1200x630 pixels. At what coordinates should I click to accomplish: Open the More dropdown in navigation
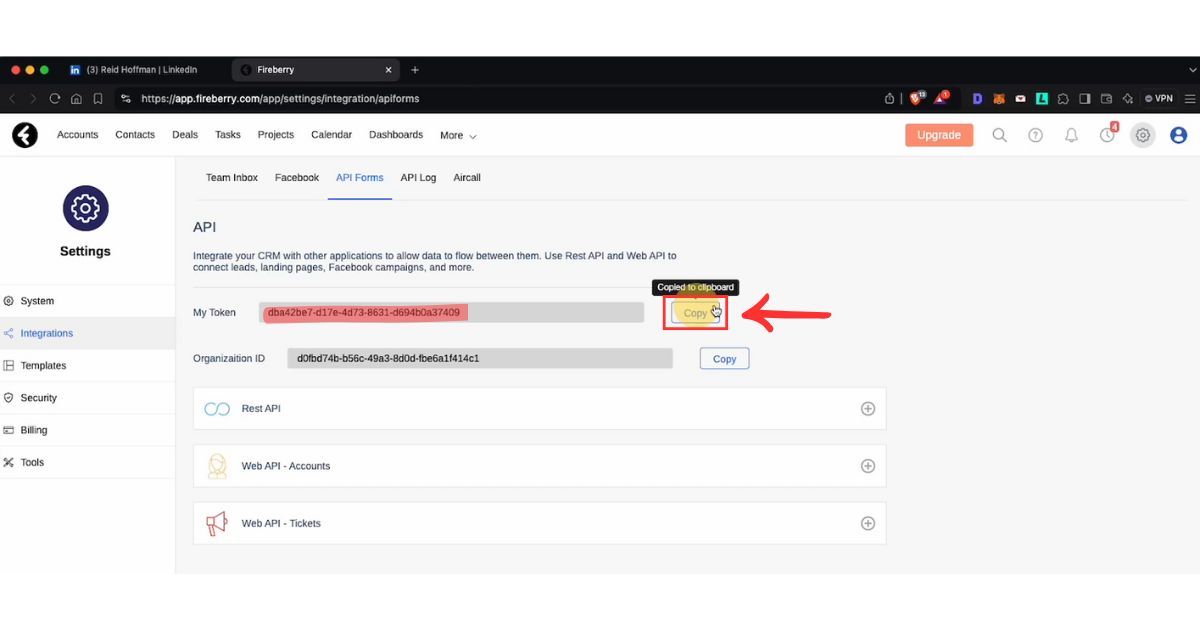tap(458, 135)
